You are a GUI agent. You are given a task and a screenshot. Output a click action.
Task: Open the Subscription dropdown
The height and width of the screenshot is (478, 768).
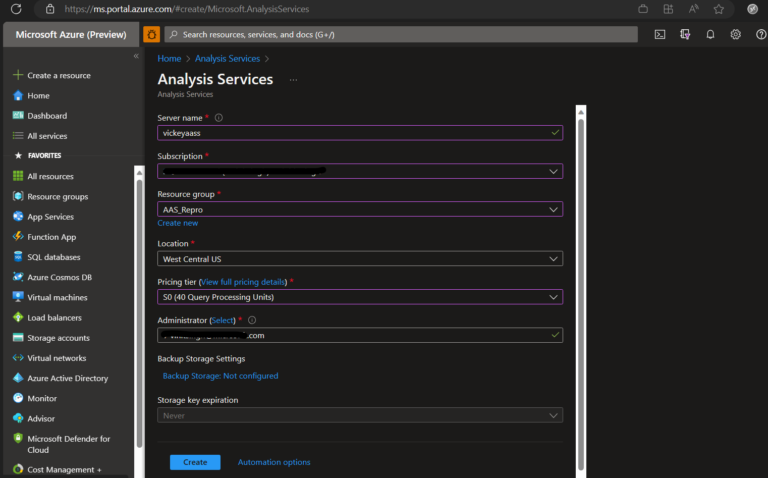coord(360,171)
